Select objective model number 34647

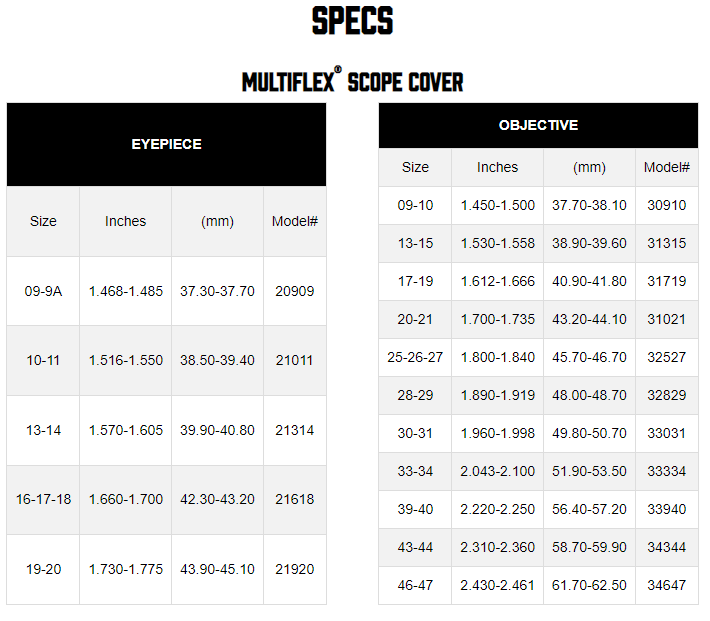[x=667, y=585]
